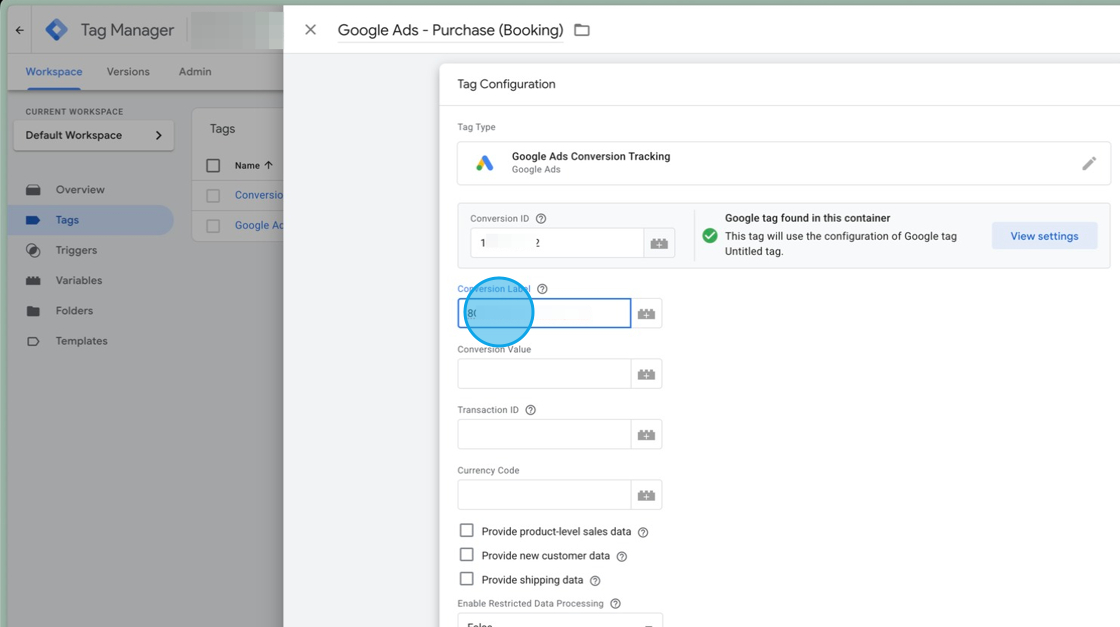Enable Provide product-level sales data checkbox
Image resolution: width=1120 pixels, height=627 pixels.
tap(467, 531)
